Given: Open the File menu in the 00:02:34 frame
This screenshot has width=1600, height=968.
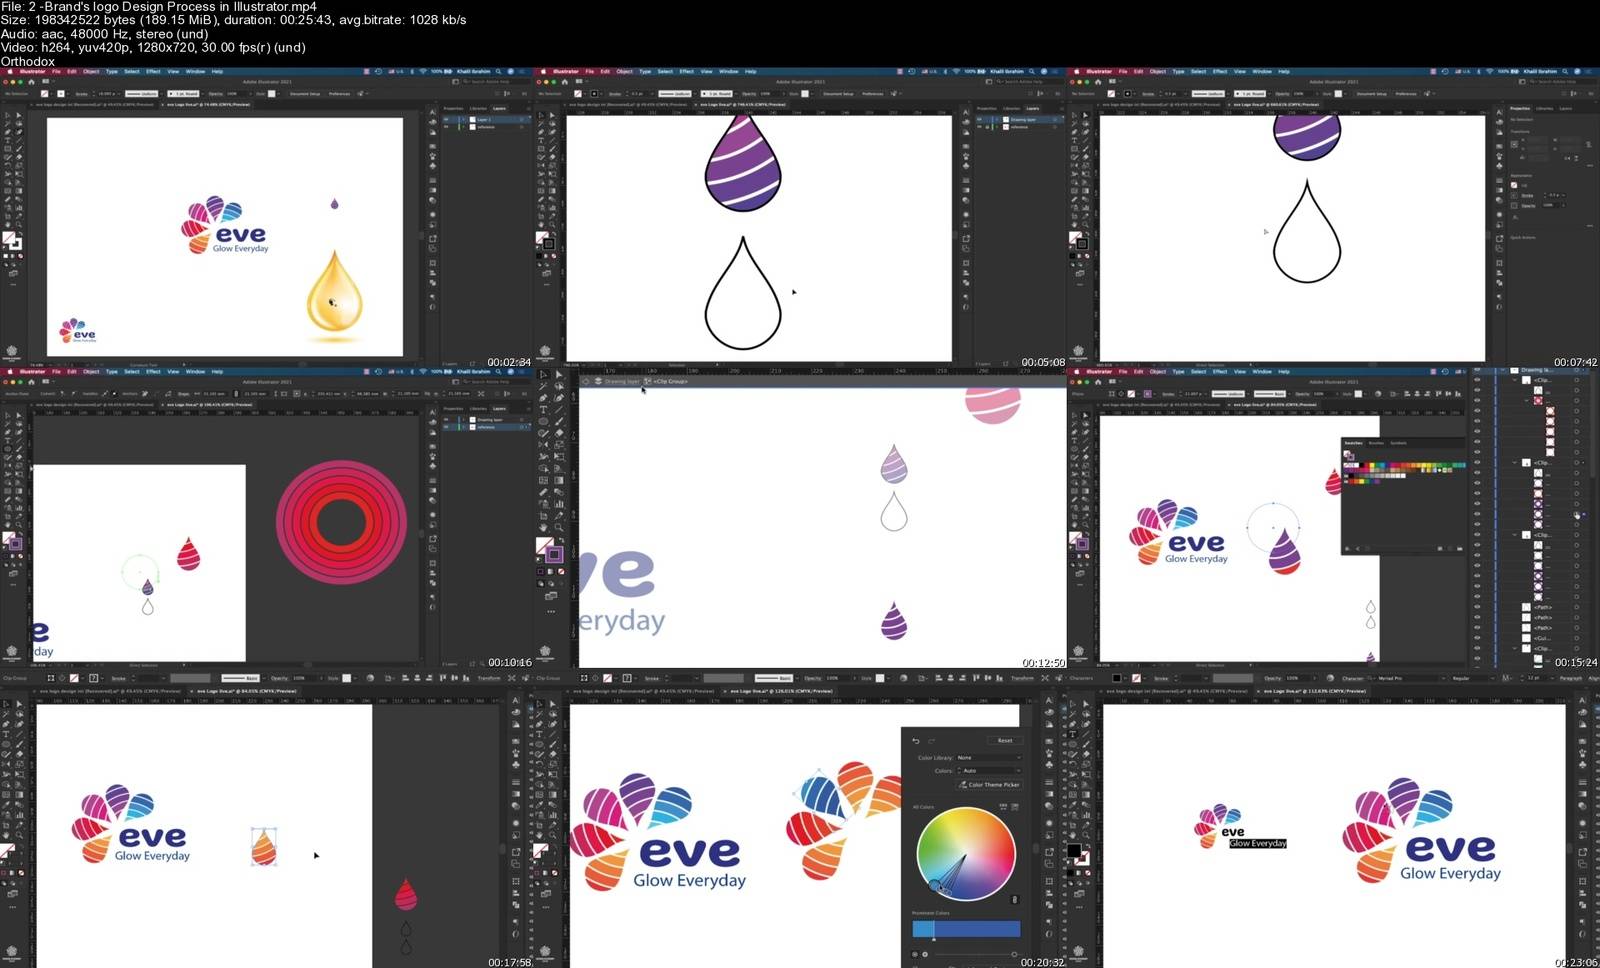Looking at the screenshot, I should pyautogui.click(x=56, y=71).
